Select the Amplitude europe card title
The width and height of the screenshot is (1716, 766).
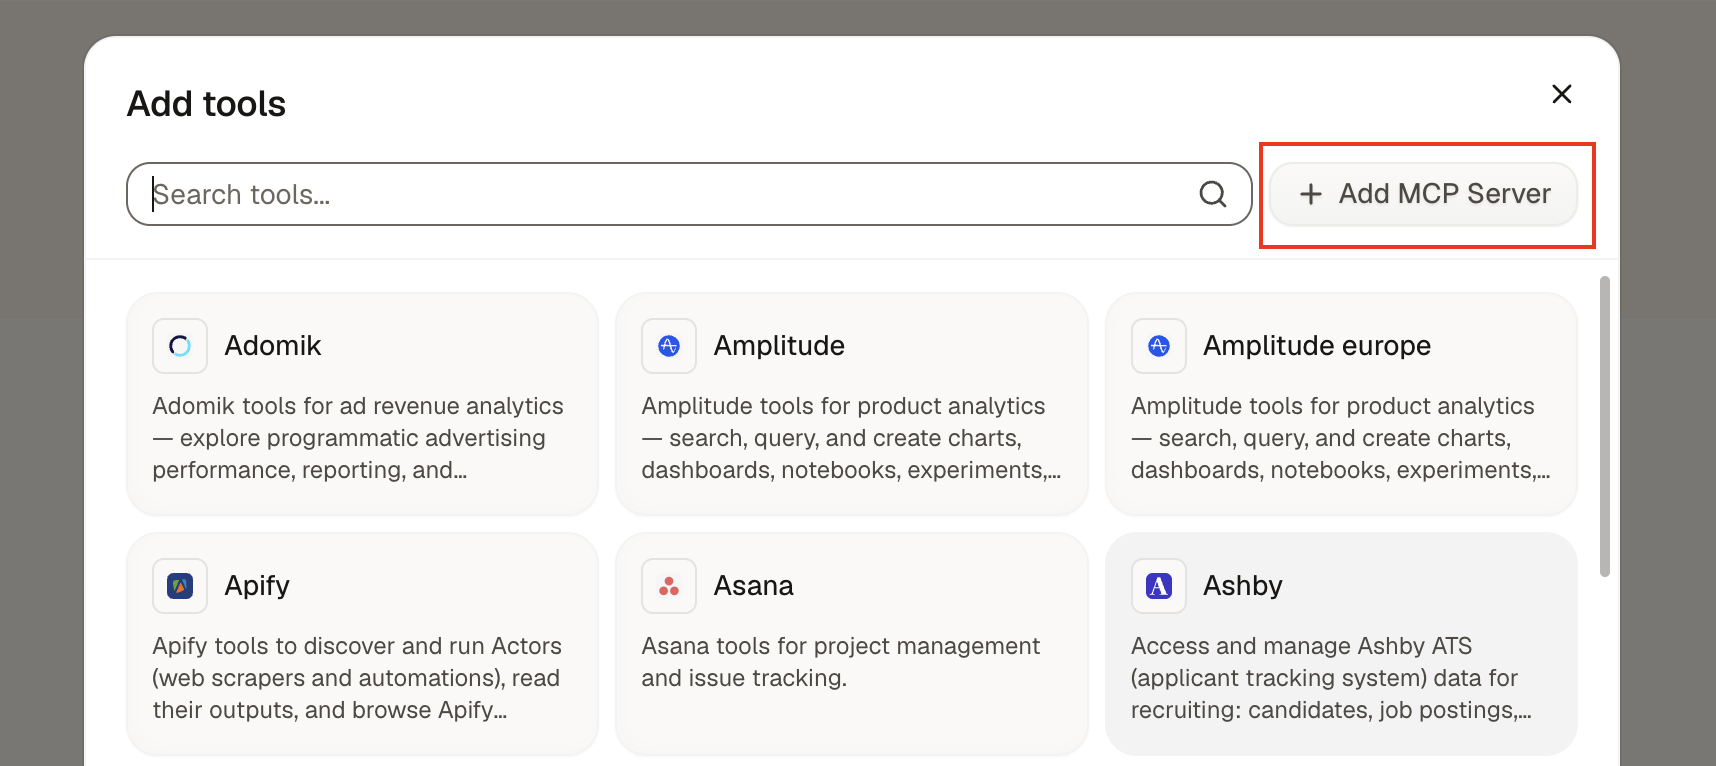1317,346
